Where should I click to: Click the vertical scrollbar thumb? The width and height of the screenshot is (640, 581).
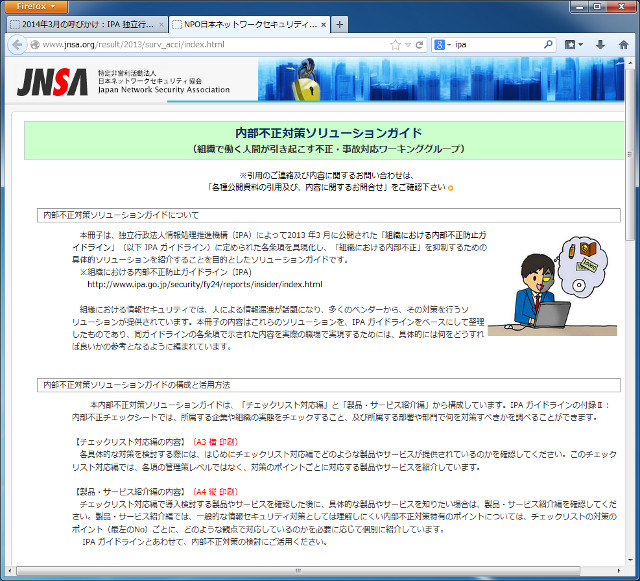(x=630, y=154)
